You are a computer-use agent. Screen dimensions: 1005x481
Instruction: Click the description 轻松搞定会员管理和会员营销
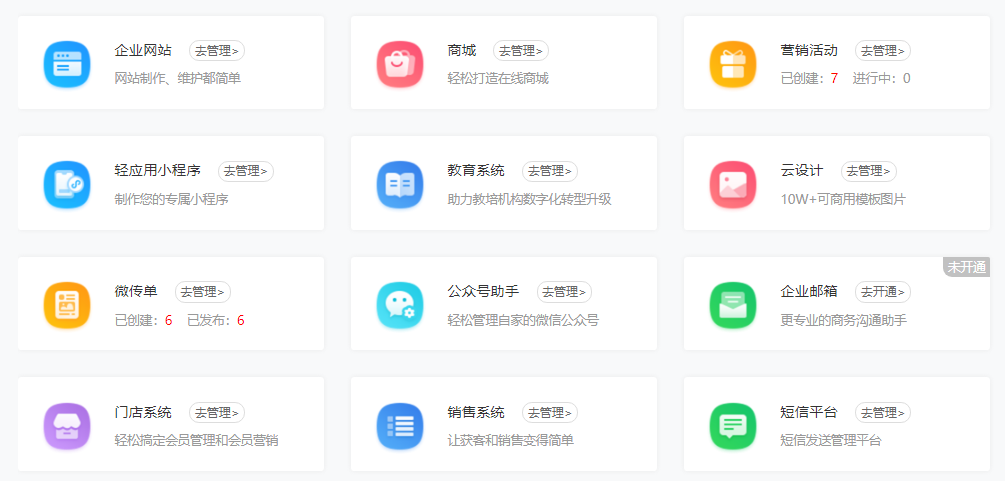coord(196,441)
